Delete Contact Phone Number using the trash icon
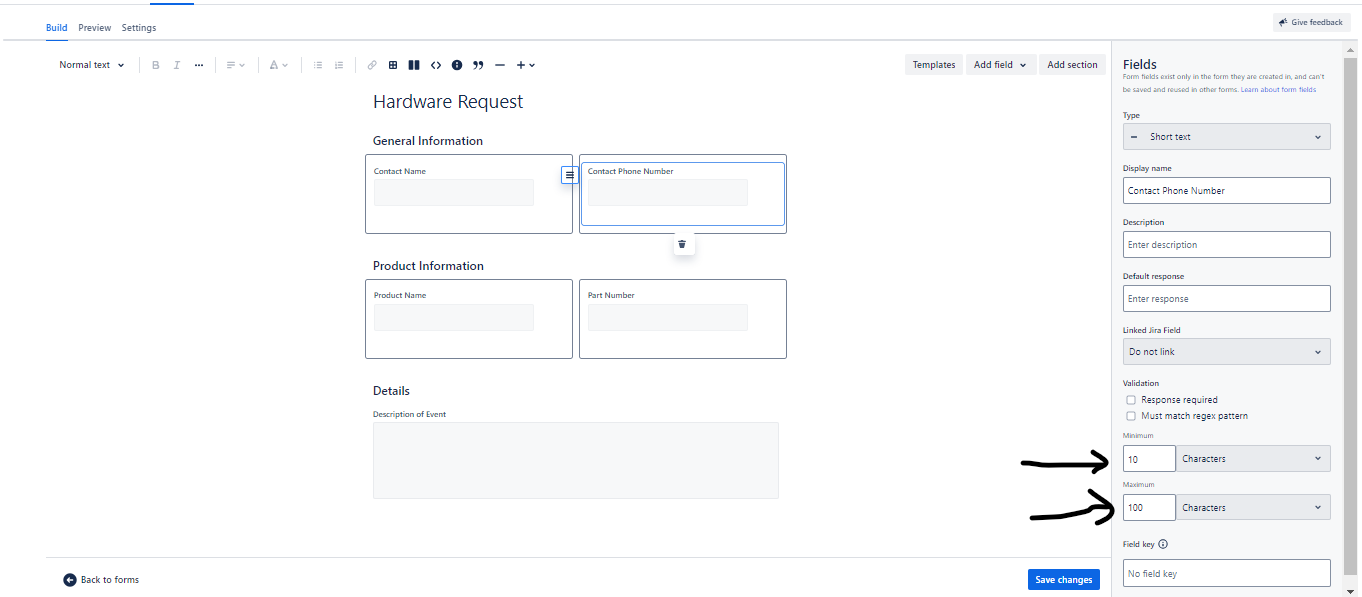Viewport: 1362px width, 597px height. tap(683, 243)
